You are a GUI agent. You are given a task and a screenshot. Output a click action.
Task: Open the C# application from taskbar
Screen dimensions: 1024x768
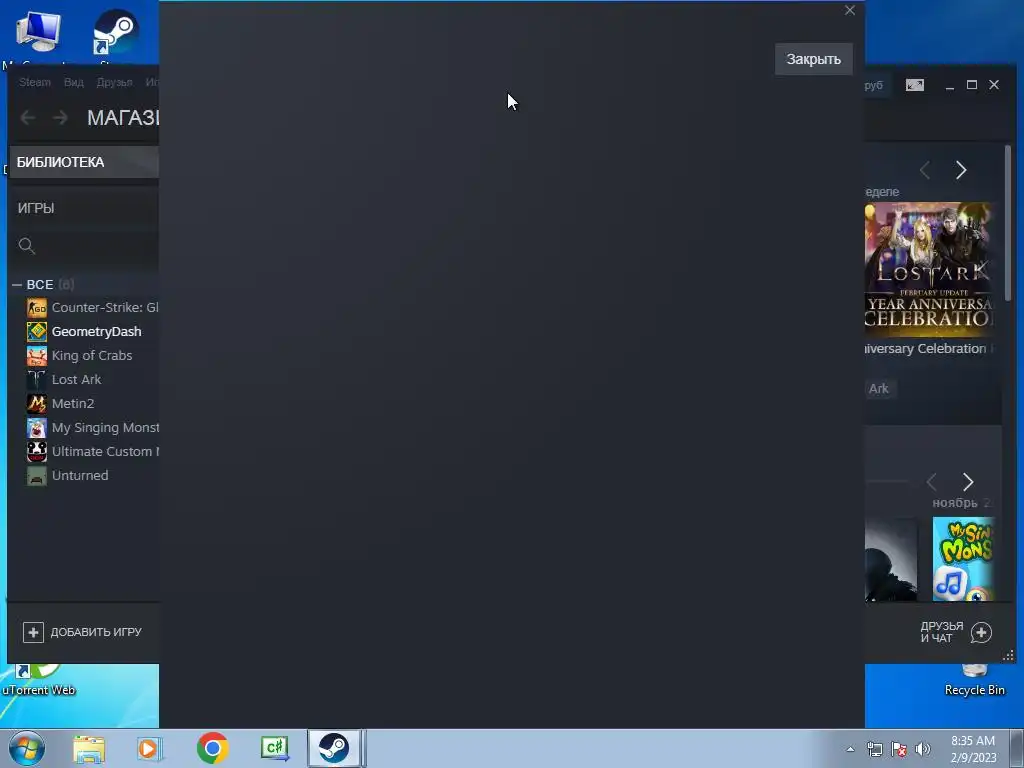pyautogui.click(x=274, y=748)
